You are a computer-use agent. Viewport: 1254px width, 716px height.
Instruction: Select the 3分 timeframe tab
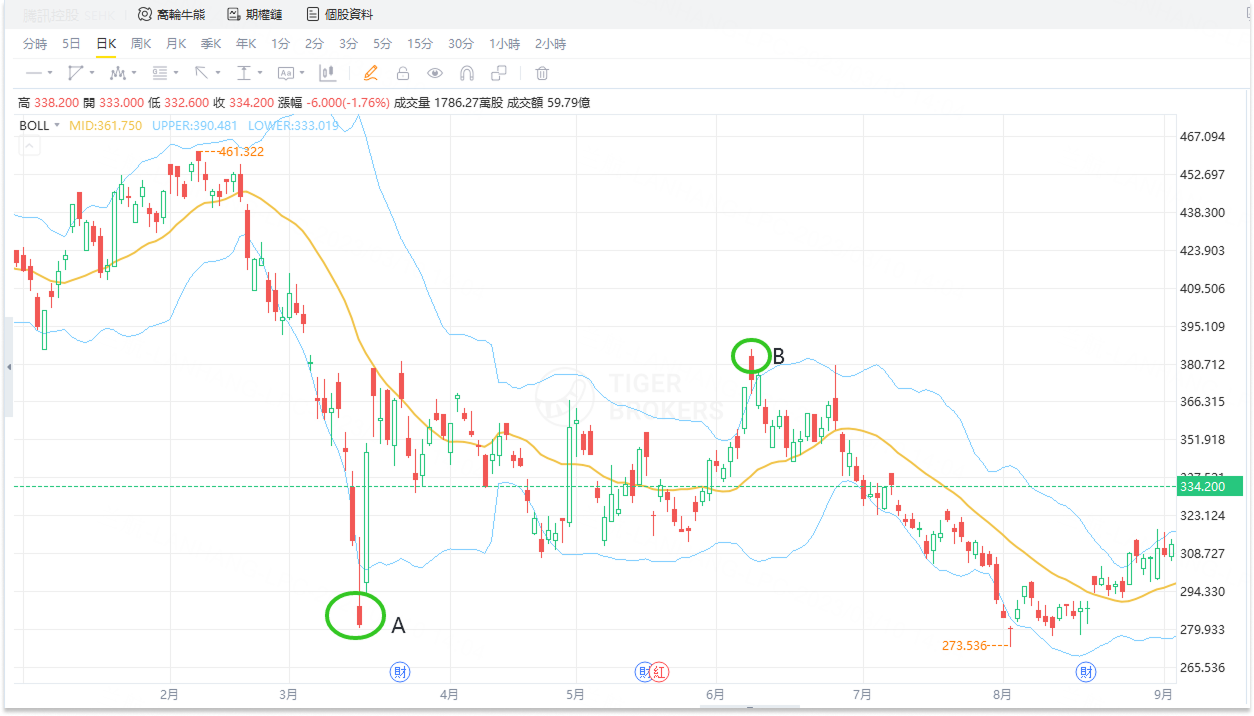348,44
